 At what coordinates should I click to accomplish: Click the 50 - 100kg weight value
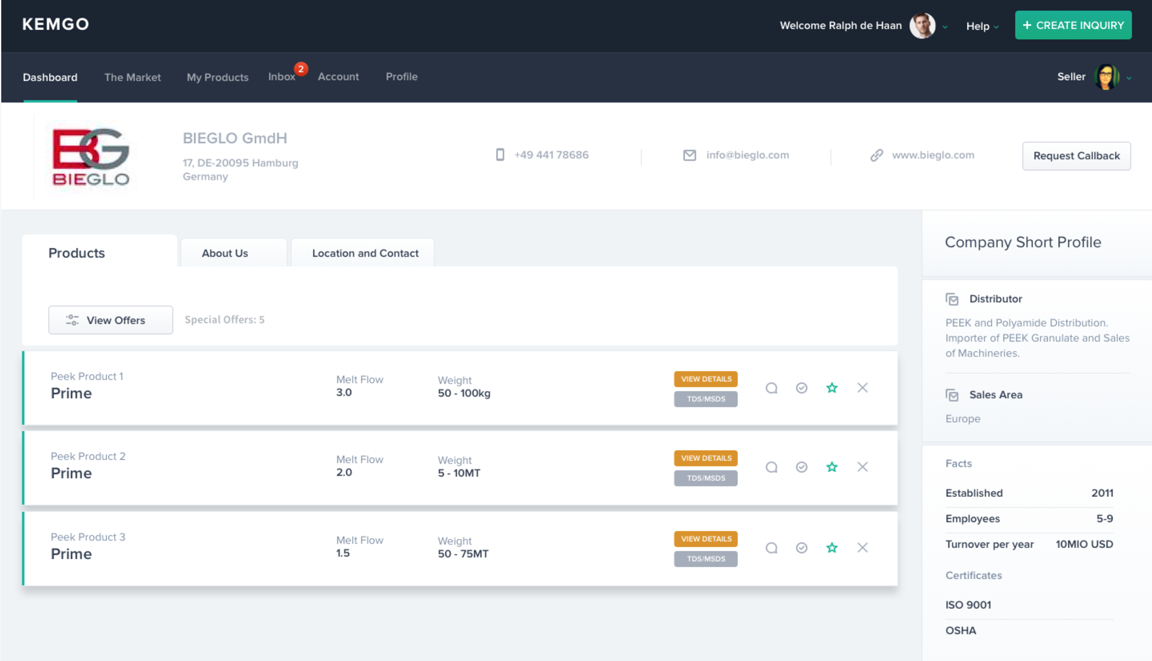point(464,394)
